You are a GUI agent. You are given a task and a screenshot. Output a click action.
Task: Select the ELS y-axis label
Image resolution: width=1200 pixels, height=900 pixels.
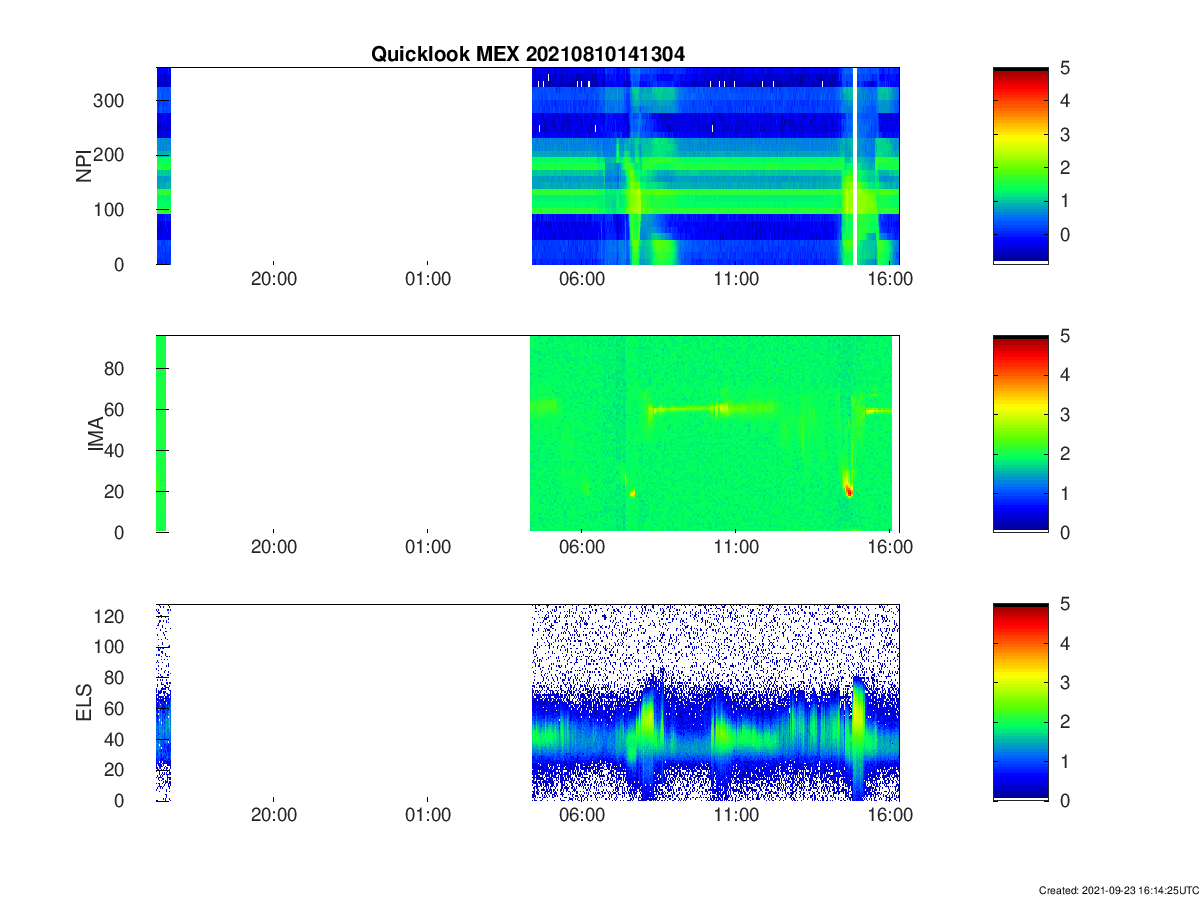[84, 702]
